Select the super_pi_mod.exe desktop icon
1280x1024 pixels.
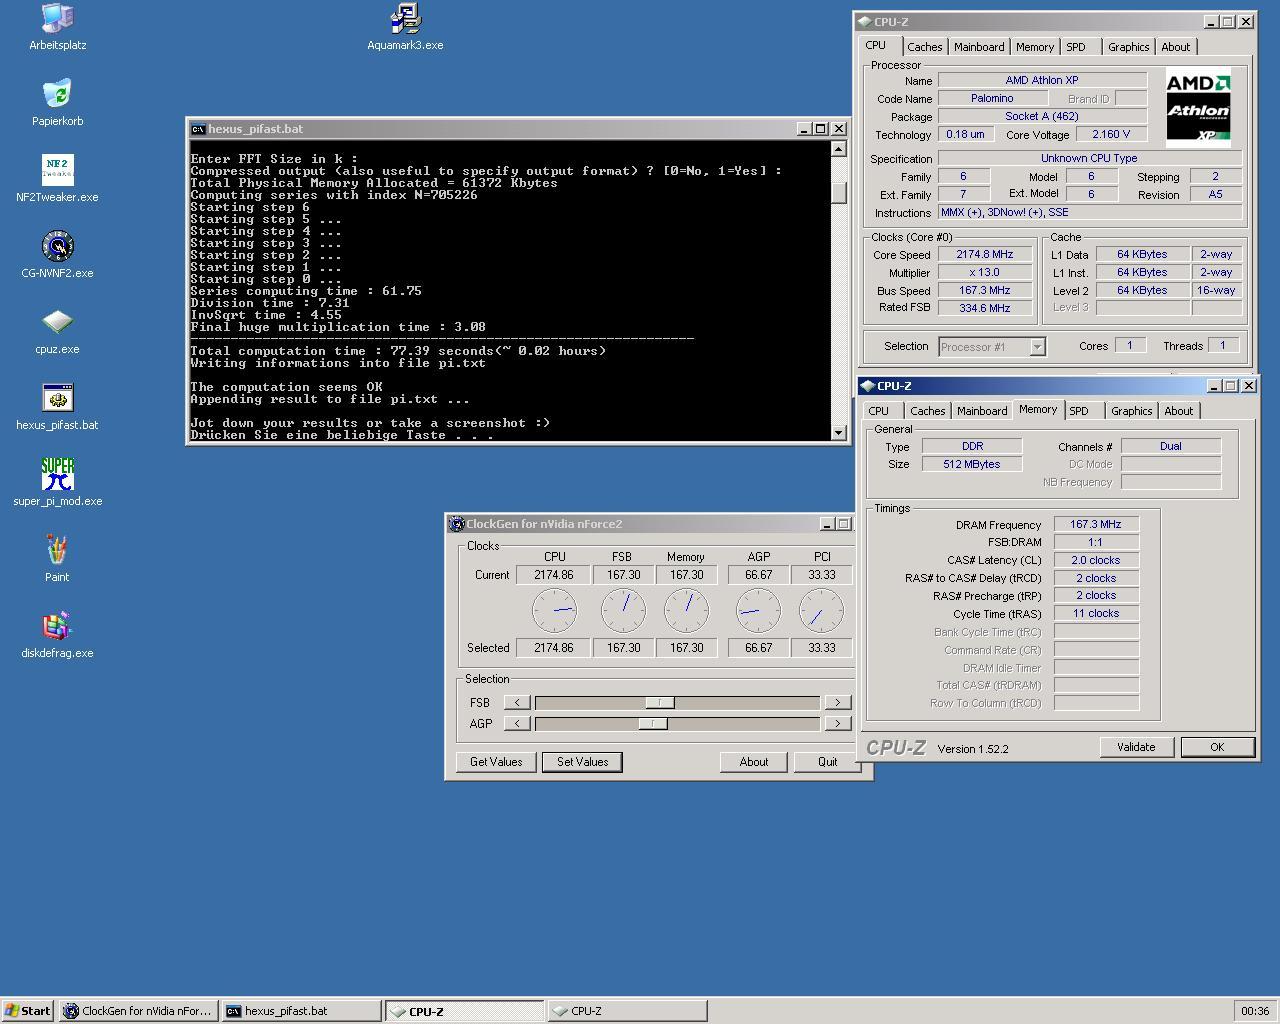57,482
